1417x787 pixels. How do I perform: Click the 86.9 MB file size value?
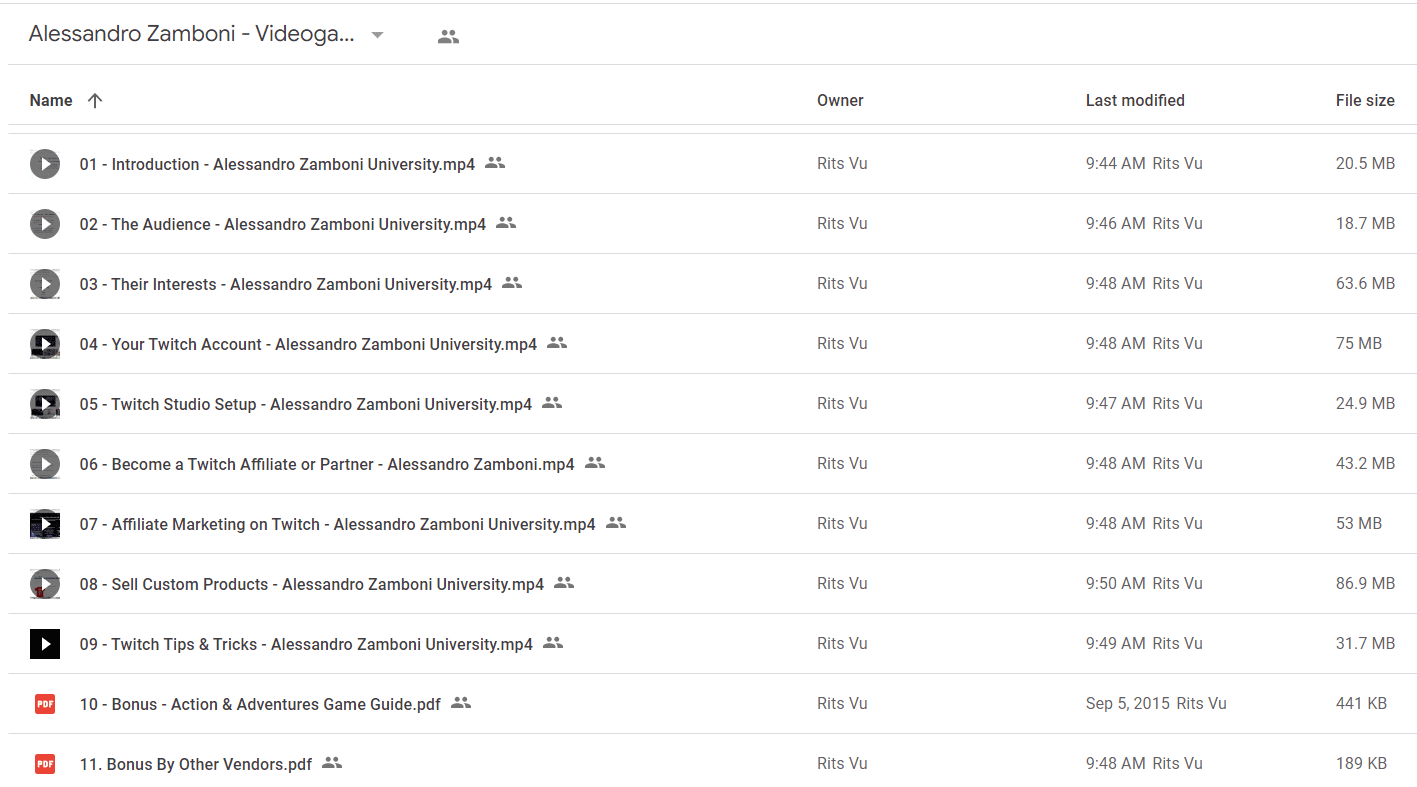click(1365, 583)
